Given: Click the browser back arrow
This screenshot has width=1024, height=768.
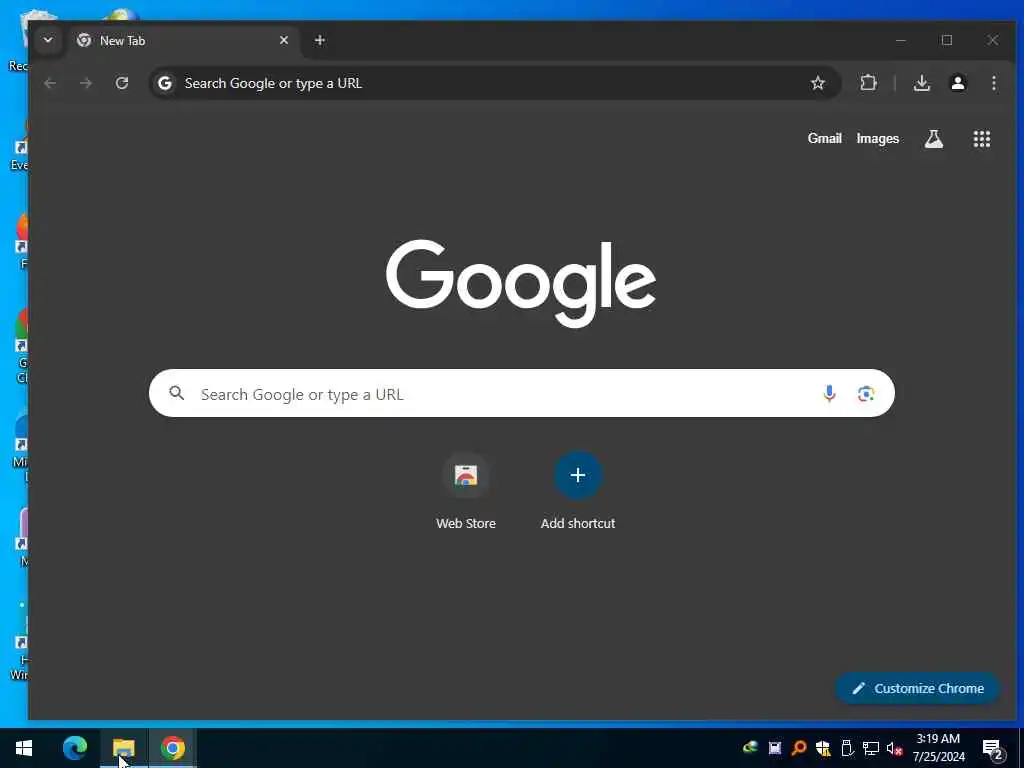Looking at the screenshot, I should click(x=50, y=83).
